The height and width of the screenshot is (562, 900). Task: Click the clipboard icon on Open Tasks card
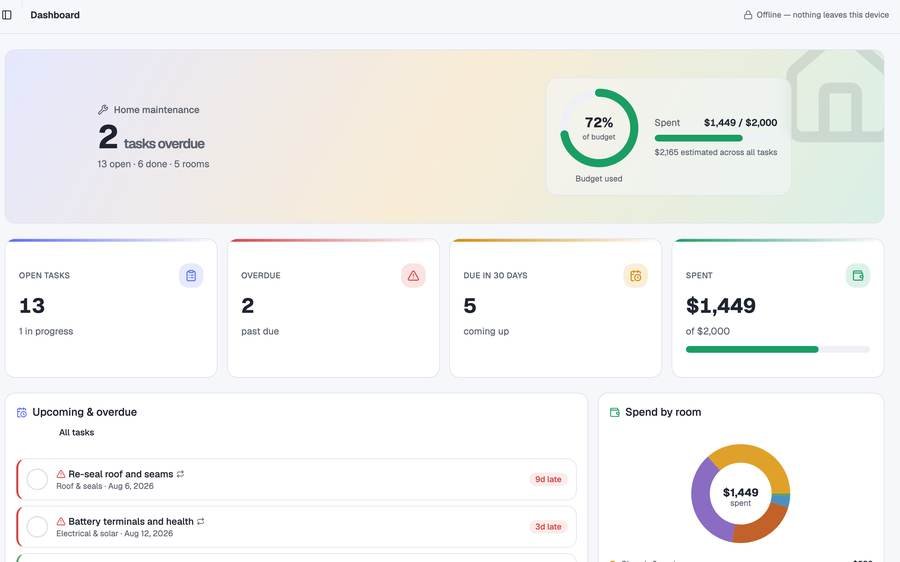191,276
